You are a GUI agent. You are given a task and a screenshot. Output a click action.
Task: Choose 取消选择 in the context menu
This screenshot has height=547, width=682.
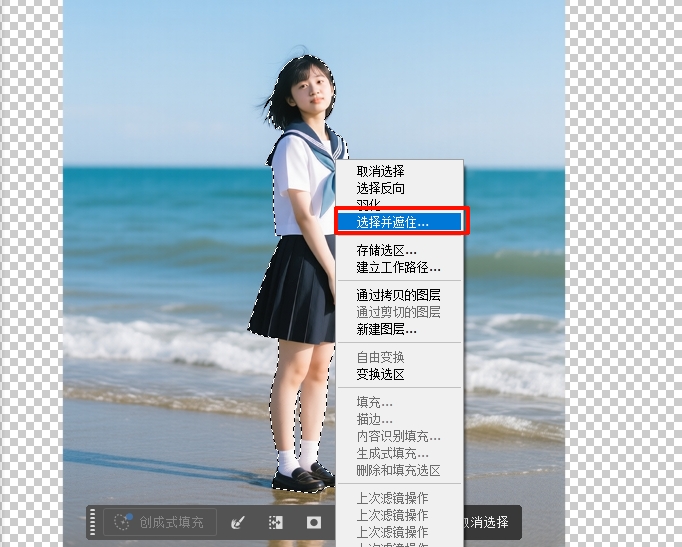click(398, 171)
